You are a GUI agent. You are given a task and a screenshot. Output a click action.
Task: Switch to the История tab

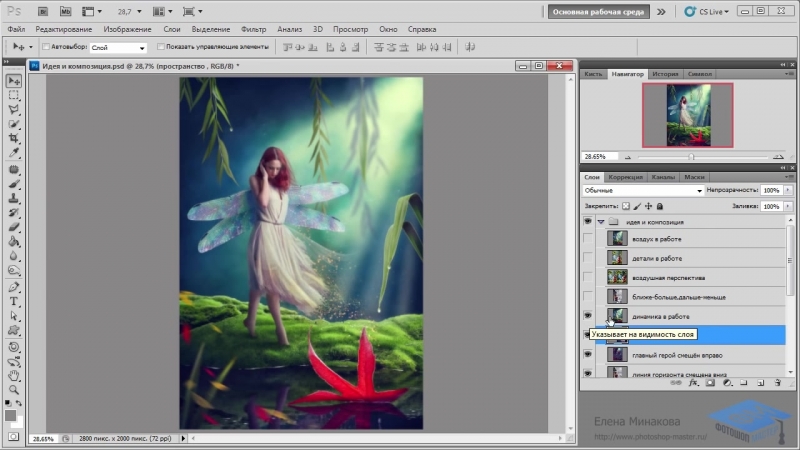(x=665, y=74)
